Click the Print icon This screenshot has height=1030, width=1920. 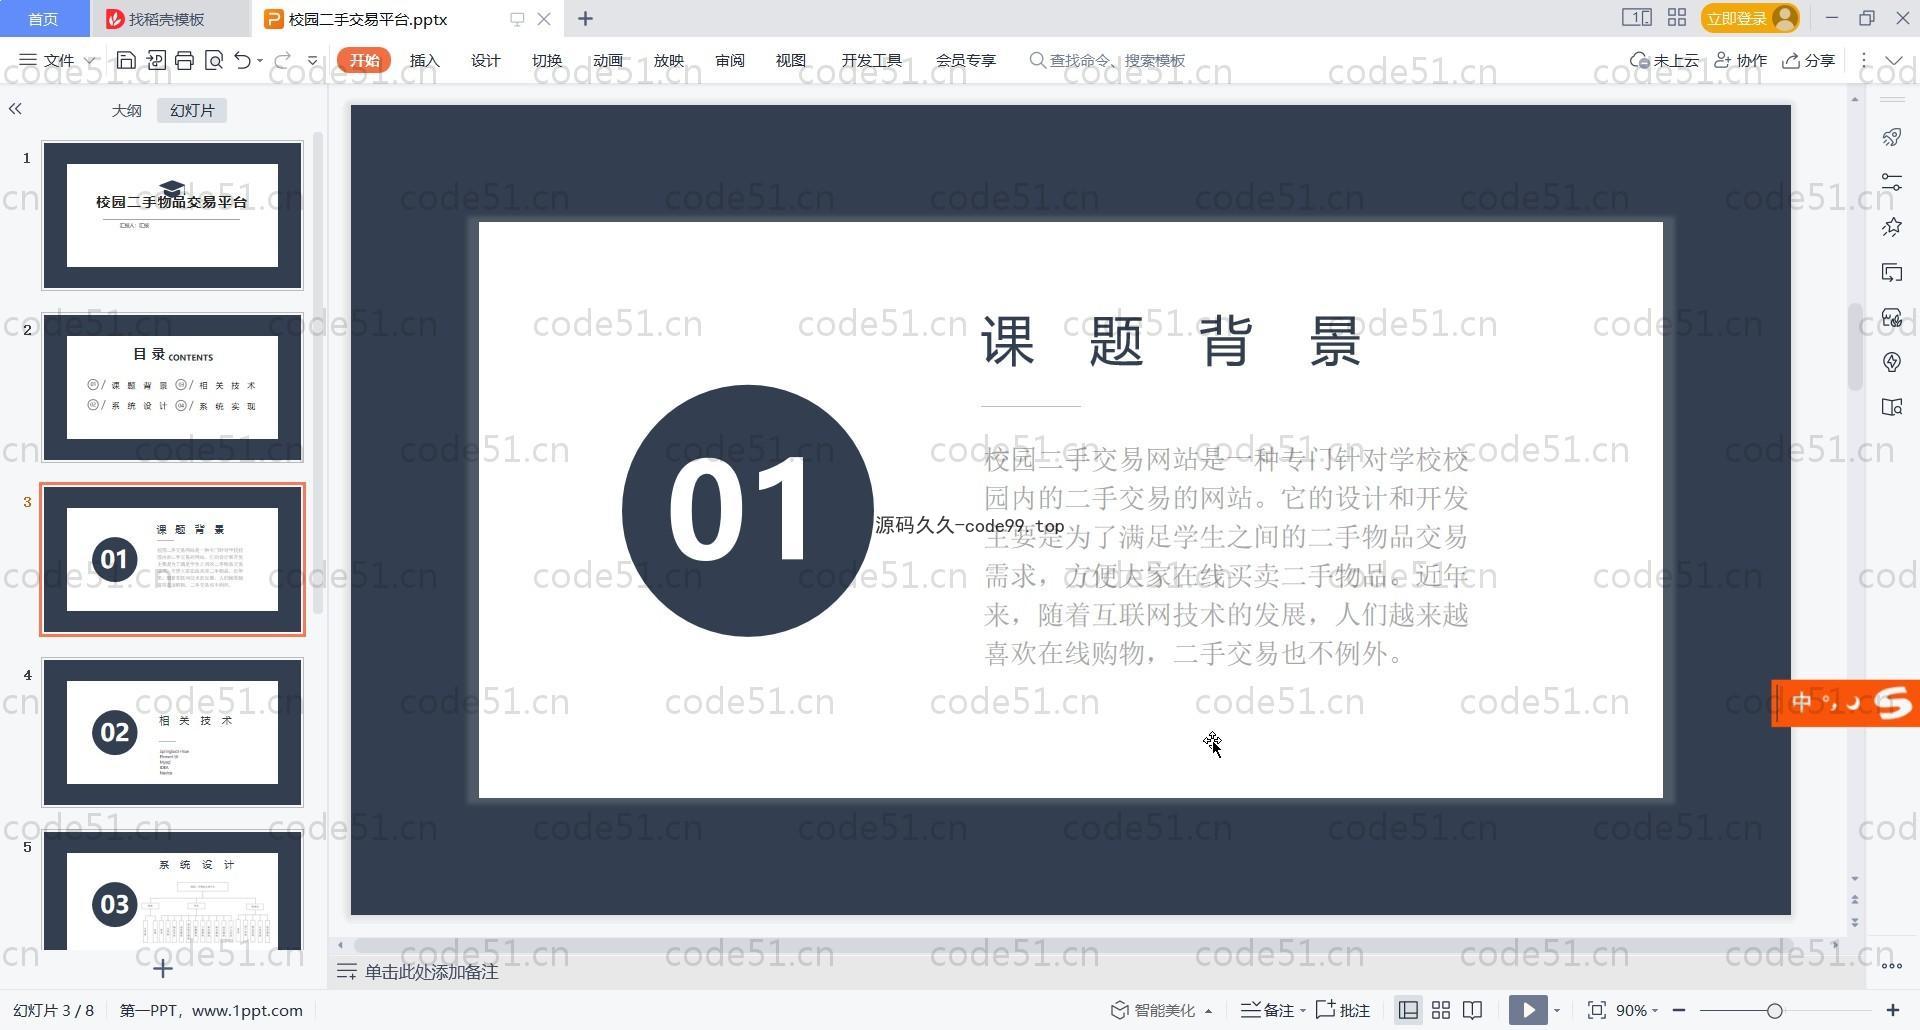(x=184, y=60)
